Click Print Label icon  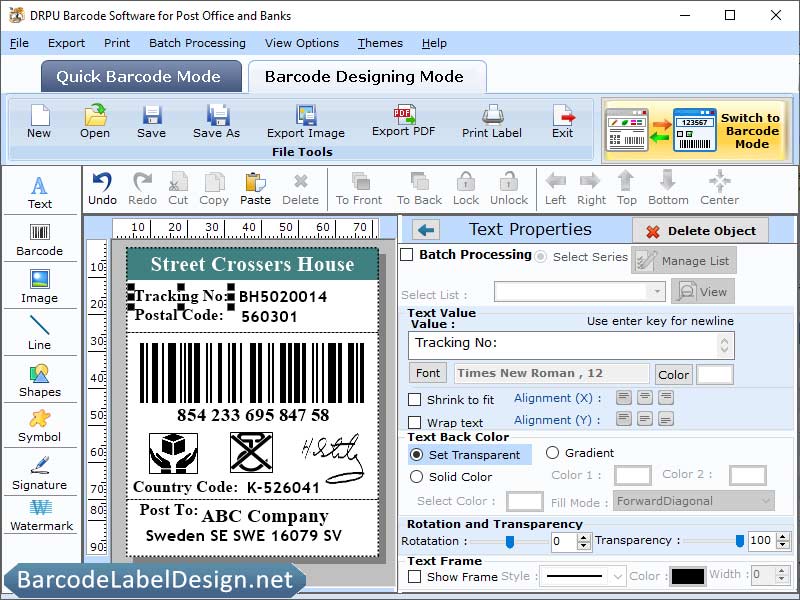click(492, 121)
